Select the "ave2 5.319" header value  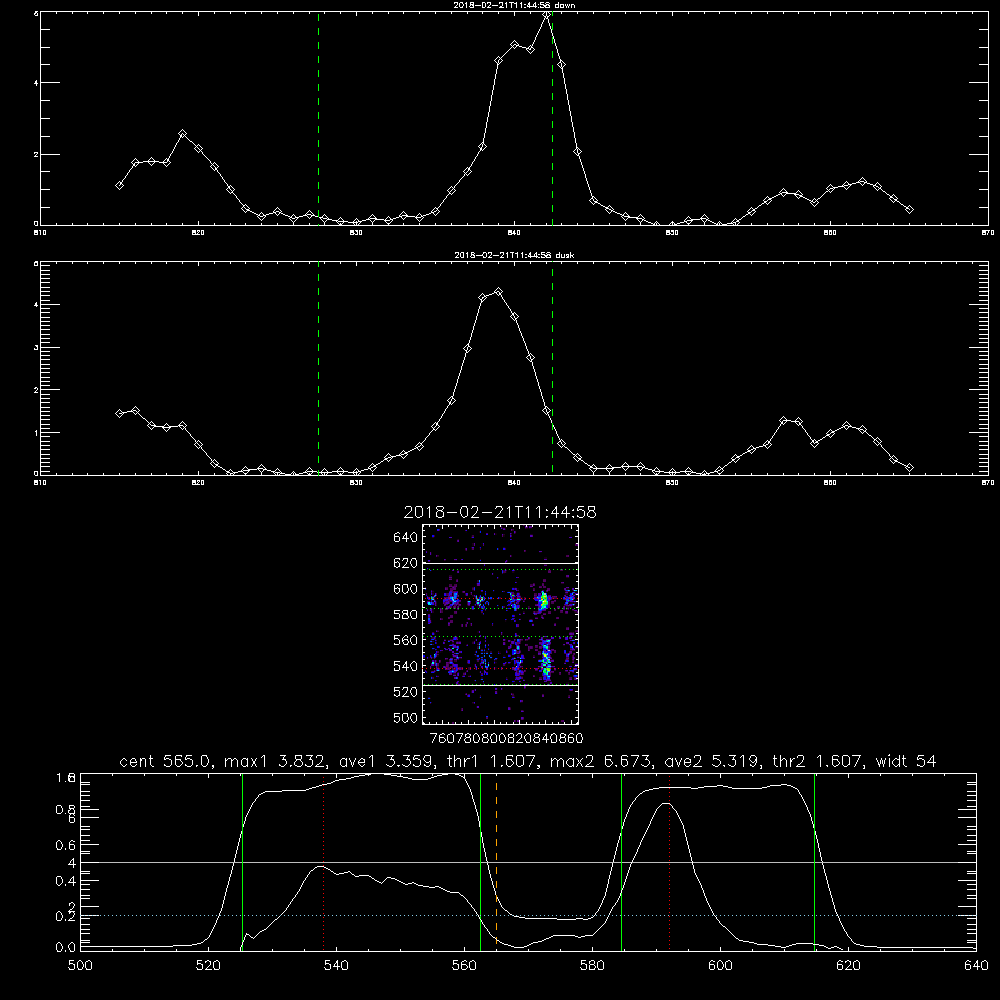point(712,761)
